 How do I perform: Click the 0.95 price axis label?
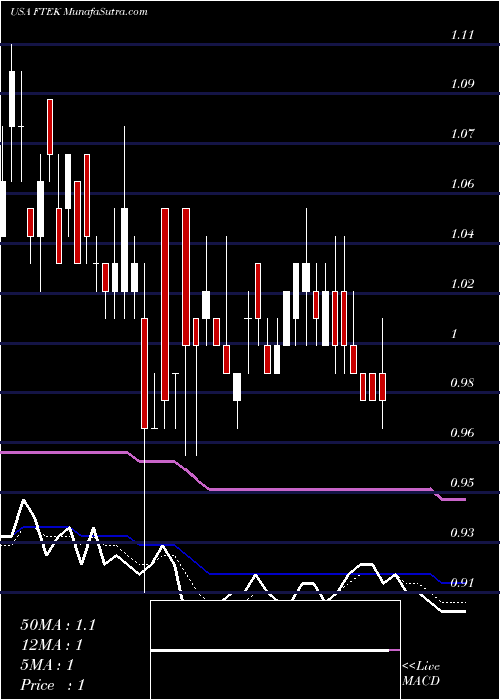point(462,483)
